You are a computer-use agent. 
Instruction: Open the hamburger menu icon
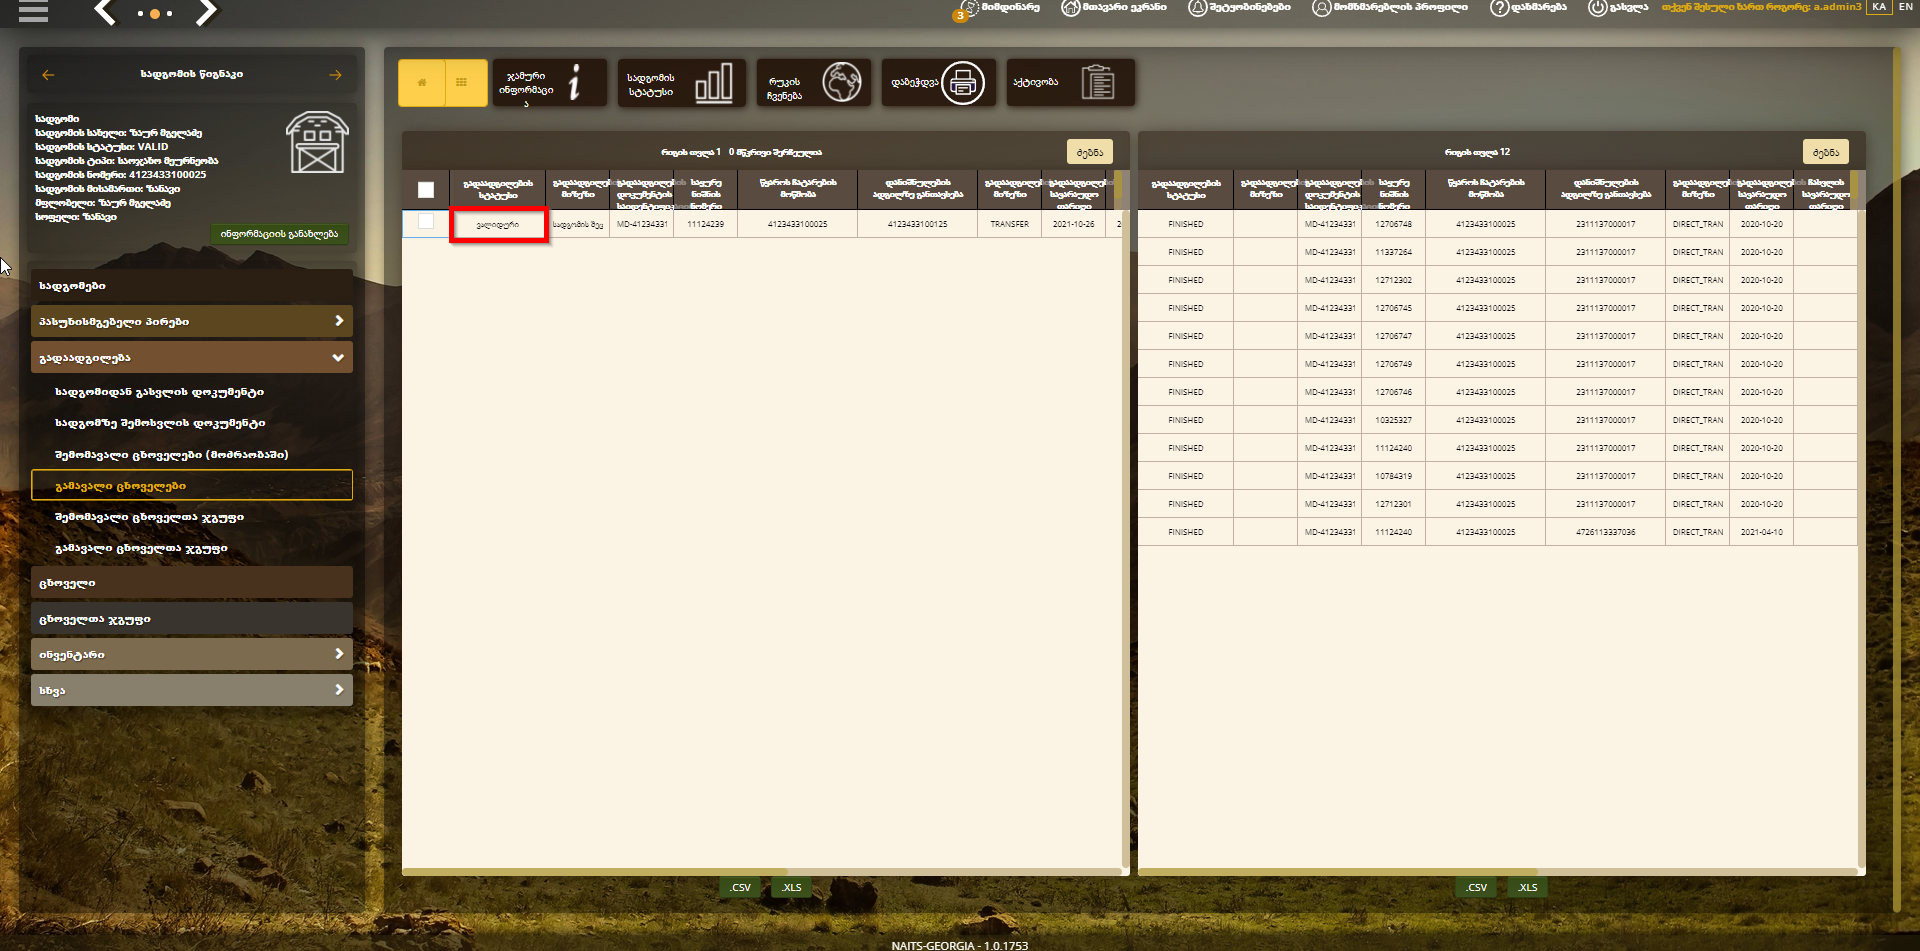[x=33, y=11]
